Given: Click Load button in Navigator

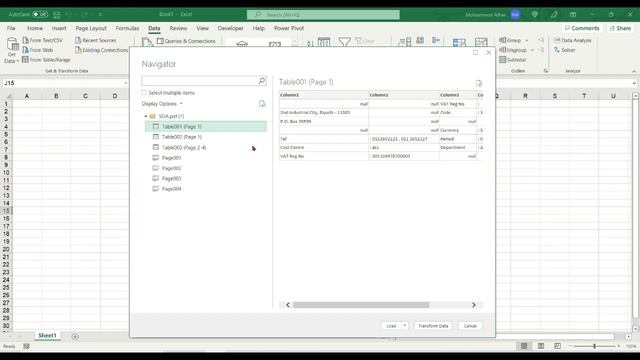Looking at the screenshot, I should pyautogui.click(x=391, y=326).
